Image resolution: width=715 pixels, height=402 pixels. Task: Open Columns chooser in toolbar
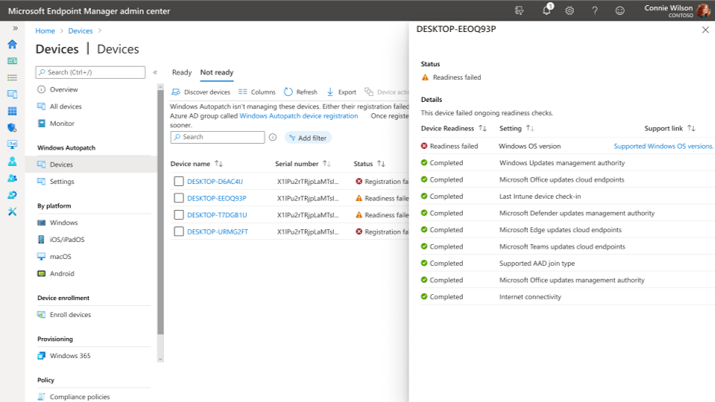[x=257, y=92]
